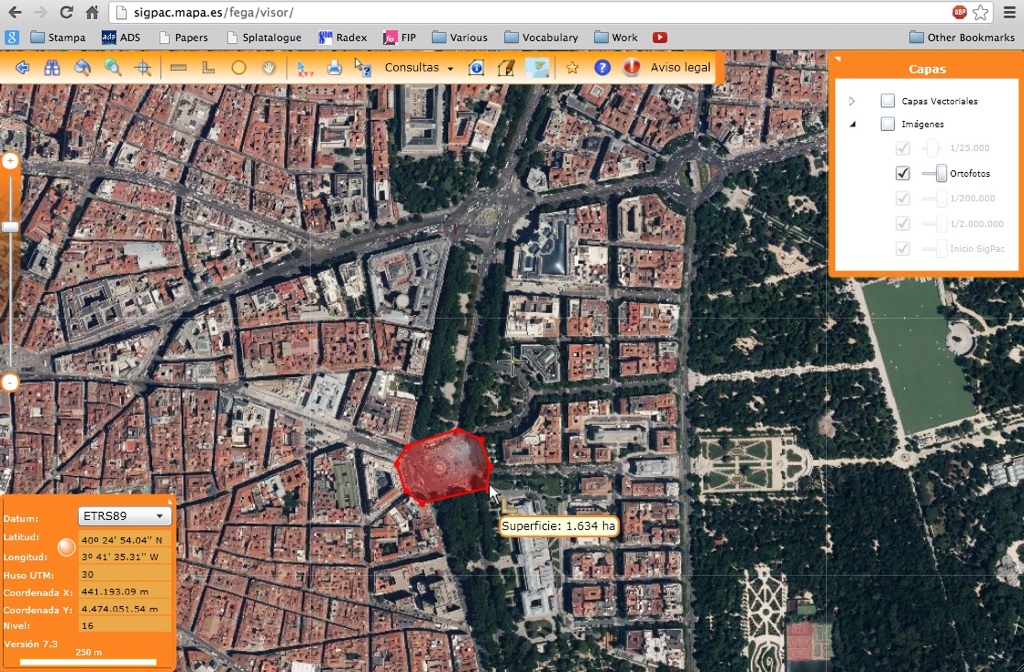The width and height of the screenshot is (1024, 672).
Task: Expand the Capas Vectoriales tree node
Action: click(852, 101)
